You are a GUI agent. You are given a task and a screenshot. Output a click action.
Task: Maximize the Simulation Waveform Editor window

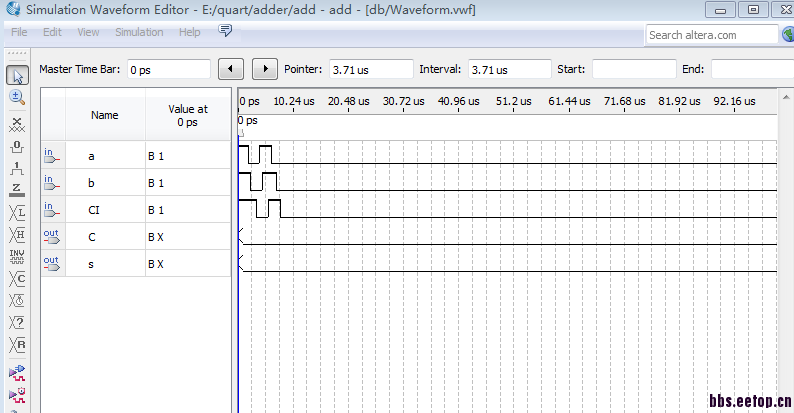753,10
